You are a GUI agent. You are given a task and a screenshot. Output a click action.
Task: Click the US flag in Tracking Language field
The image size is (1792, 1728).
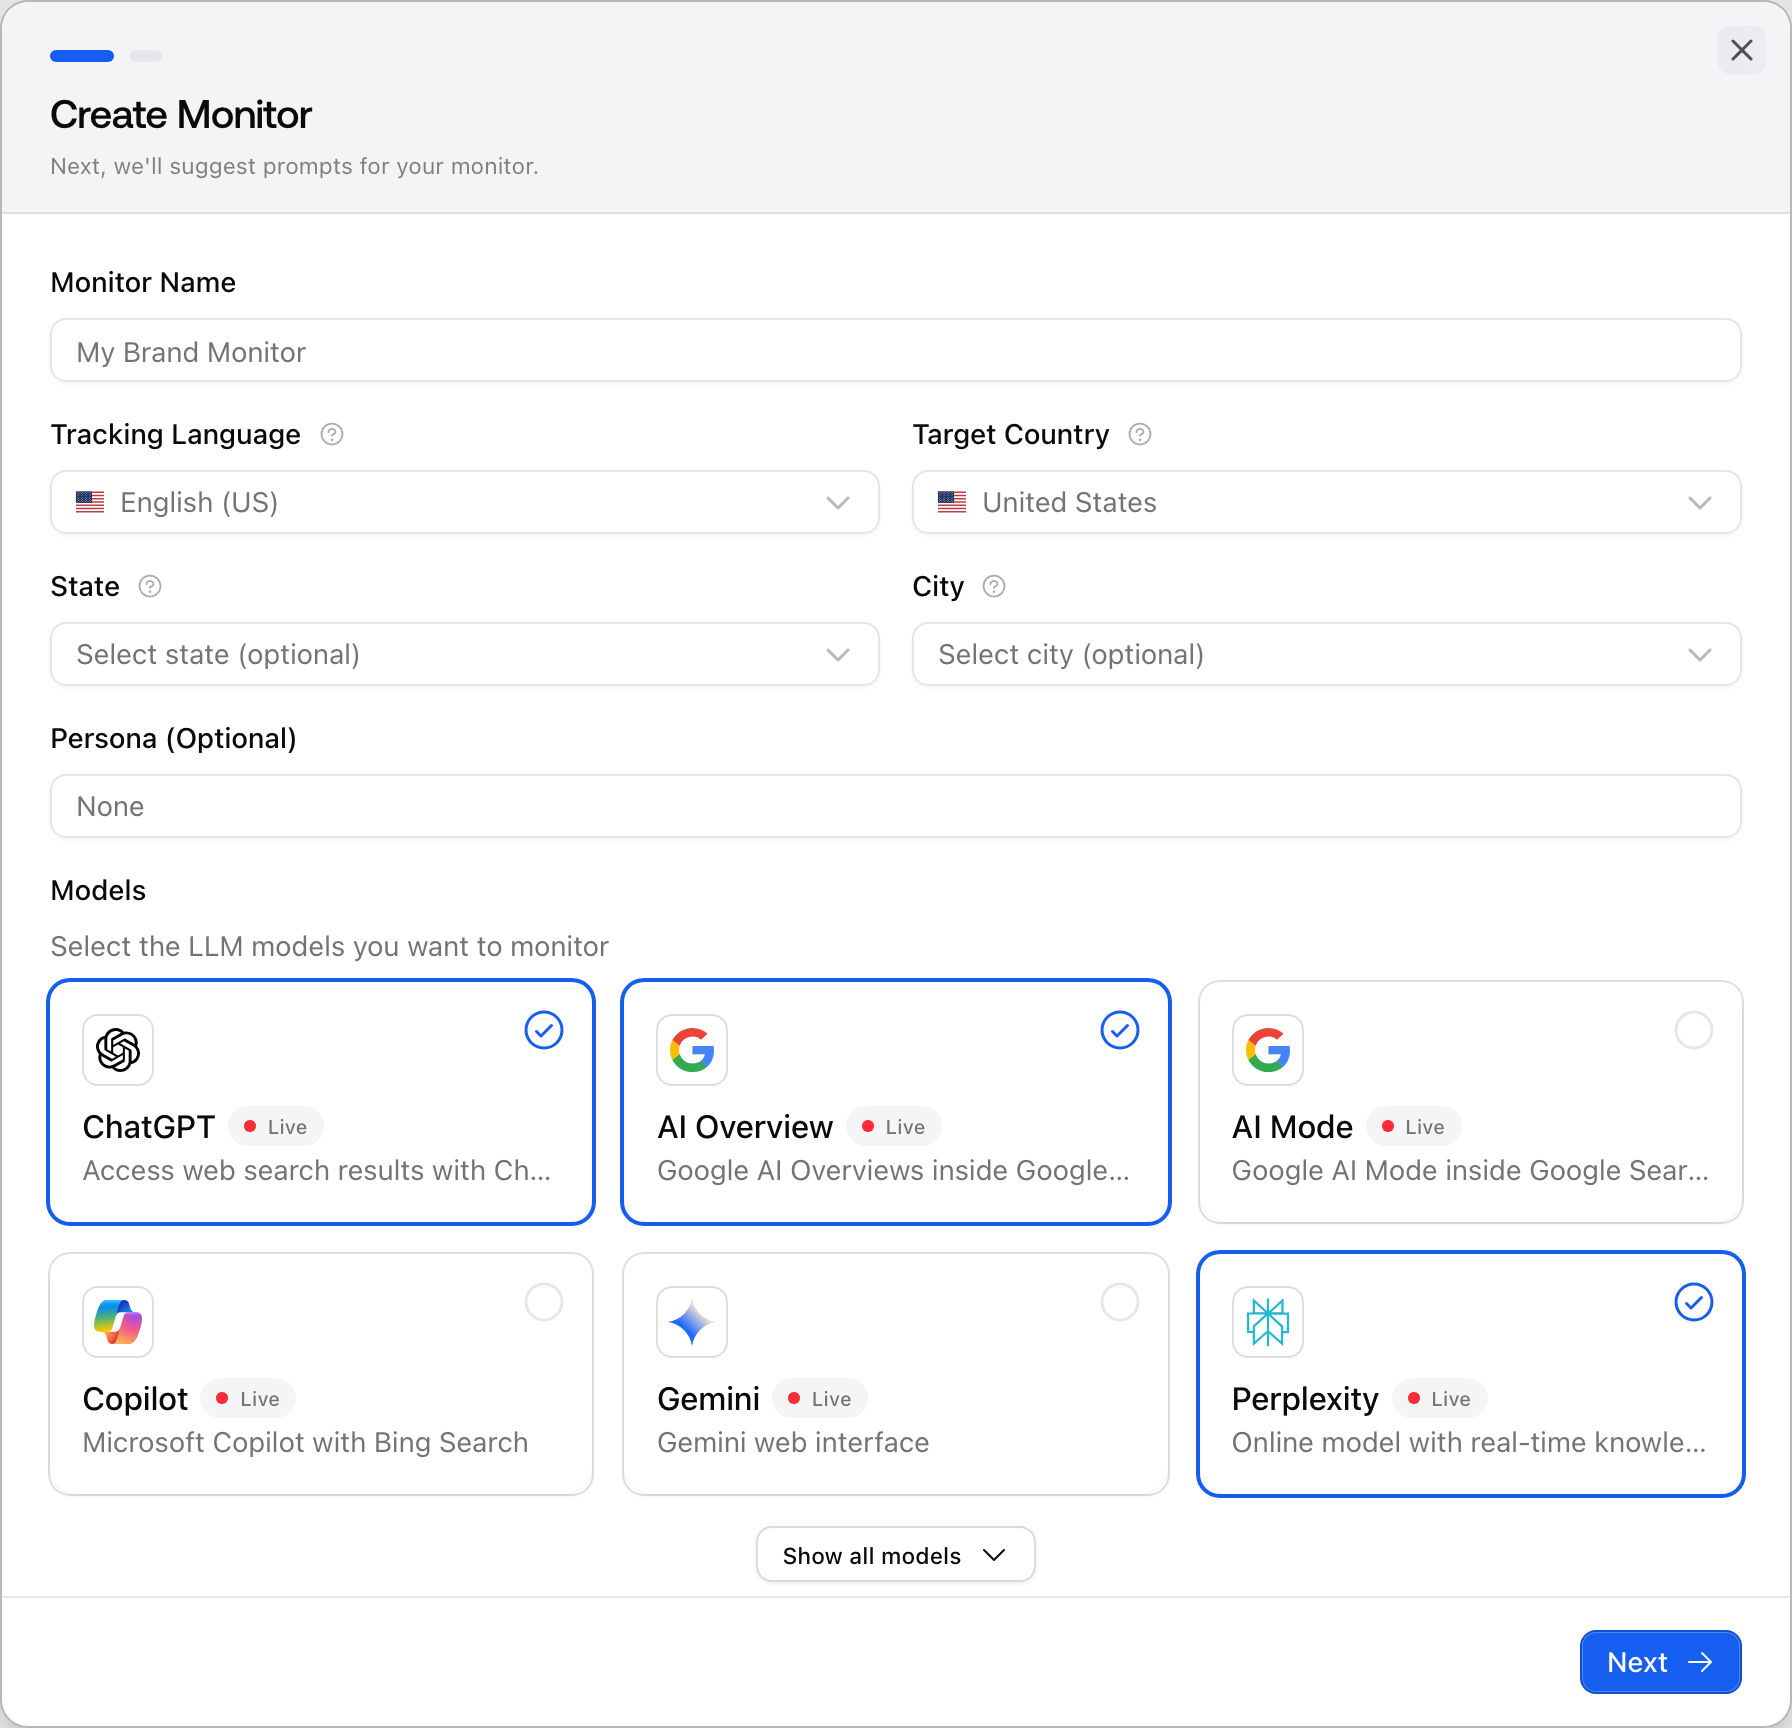[90, 502]
